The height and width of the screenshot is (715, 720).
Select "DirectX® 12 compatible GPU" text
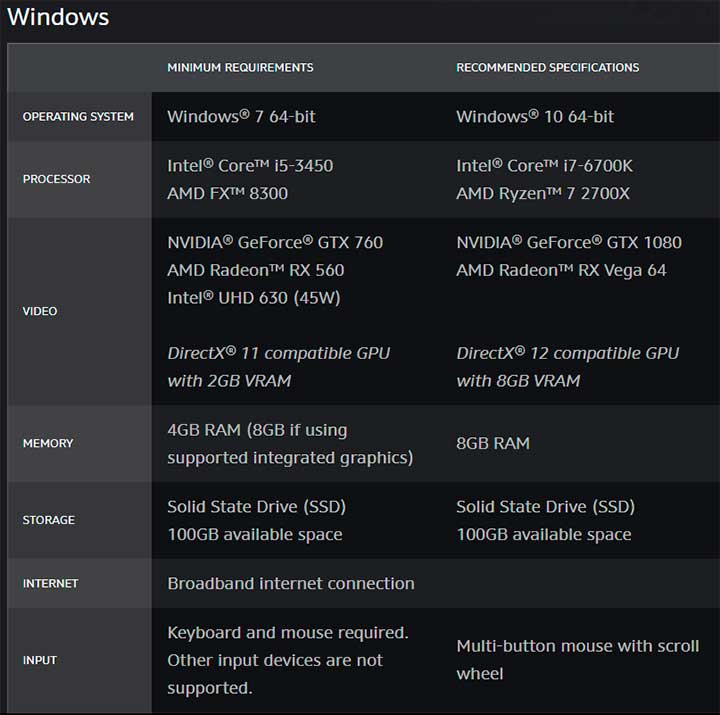point(568,353)
